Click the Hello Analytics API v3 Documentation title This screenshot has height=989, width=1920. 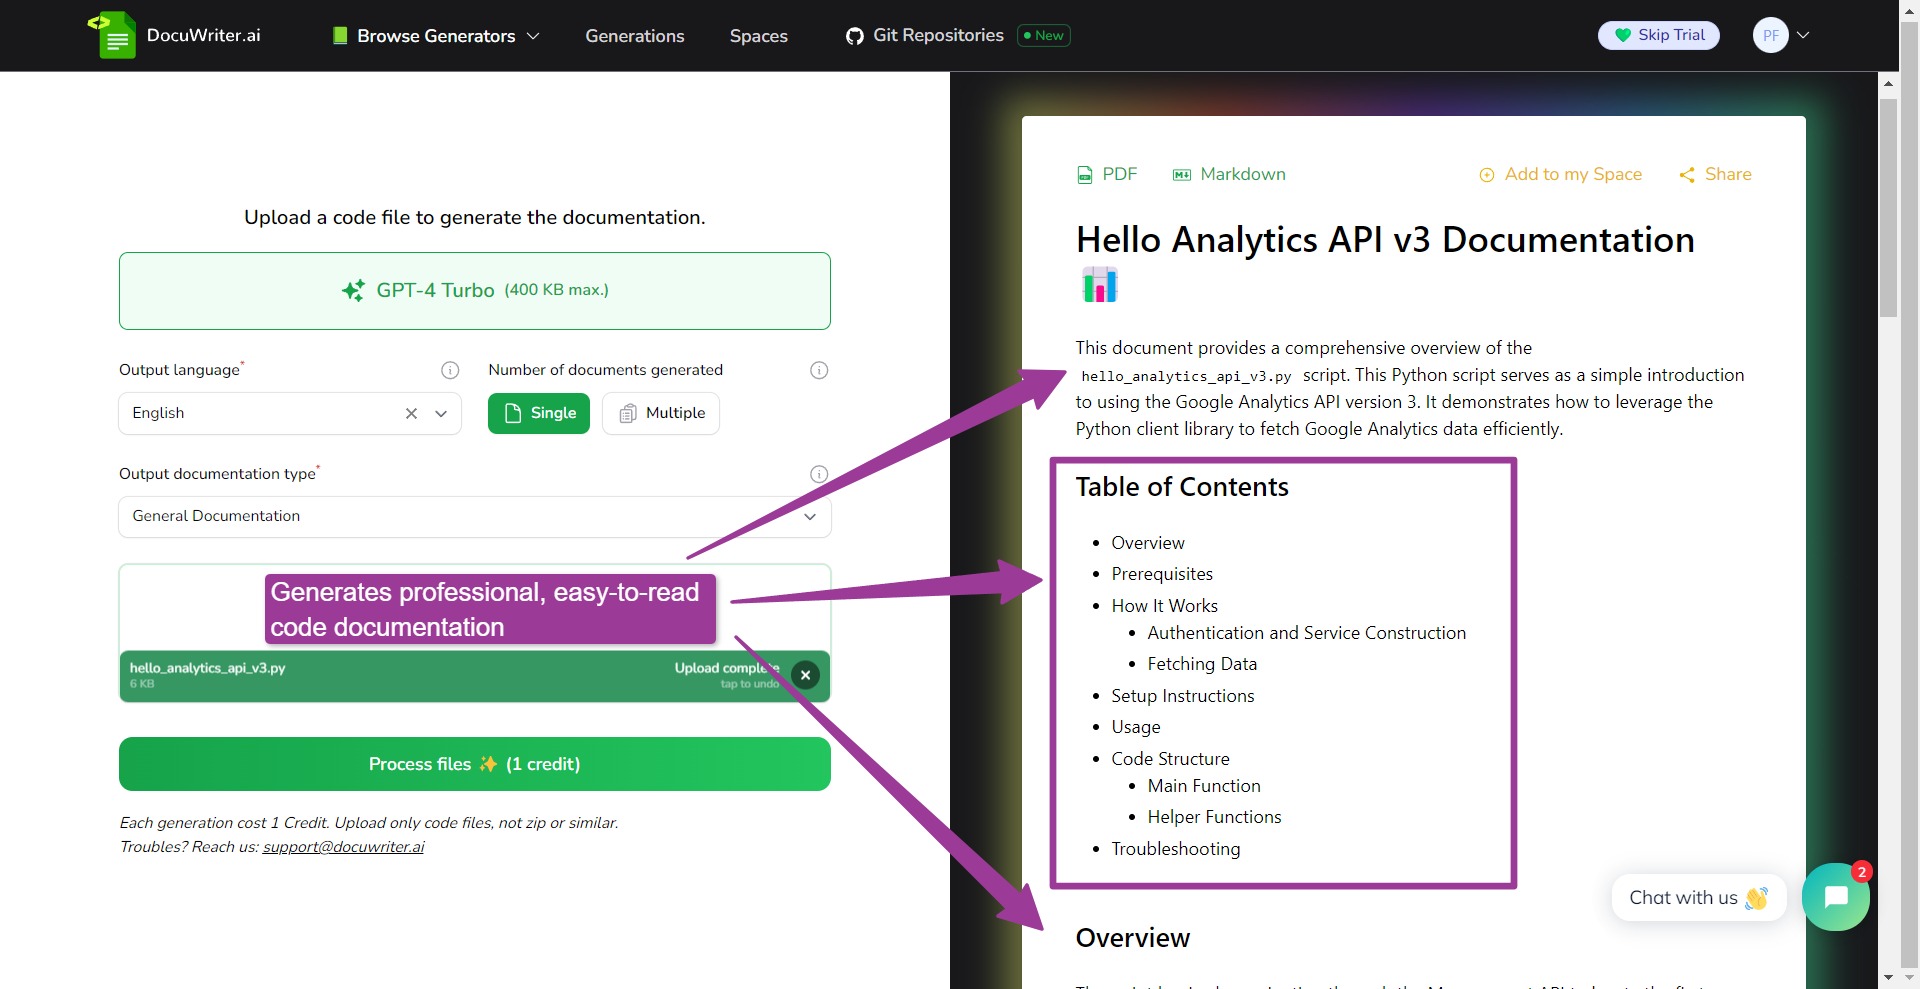coord(1385,240)
